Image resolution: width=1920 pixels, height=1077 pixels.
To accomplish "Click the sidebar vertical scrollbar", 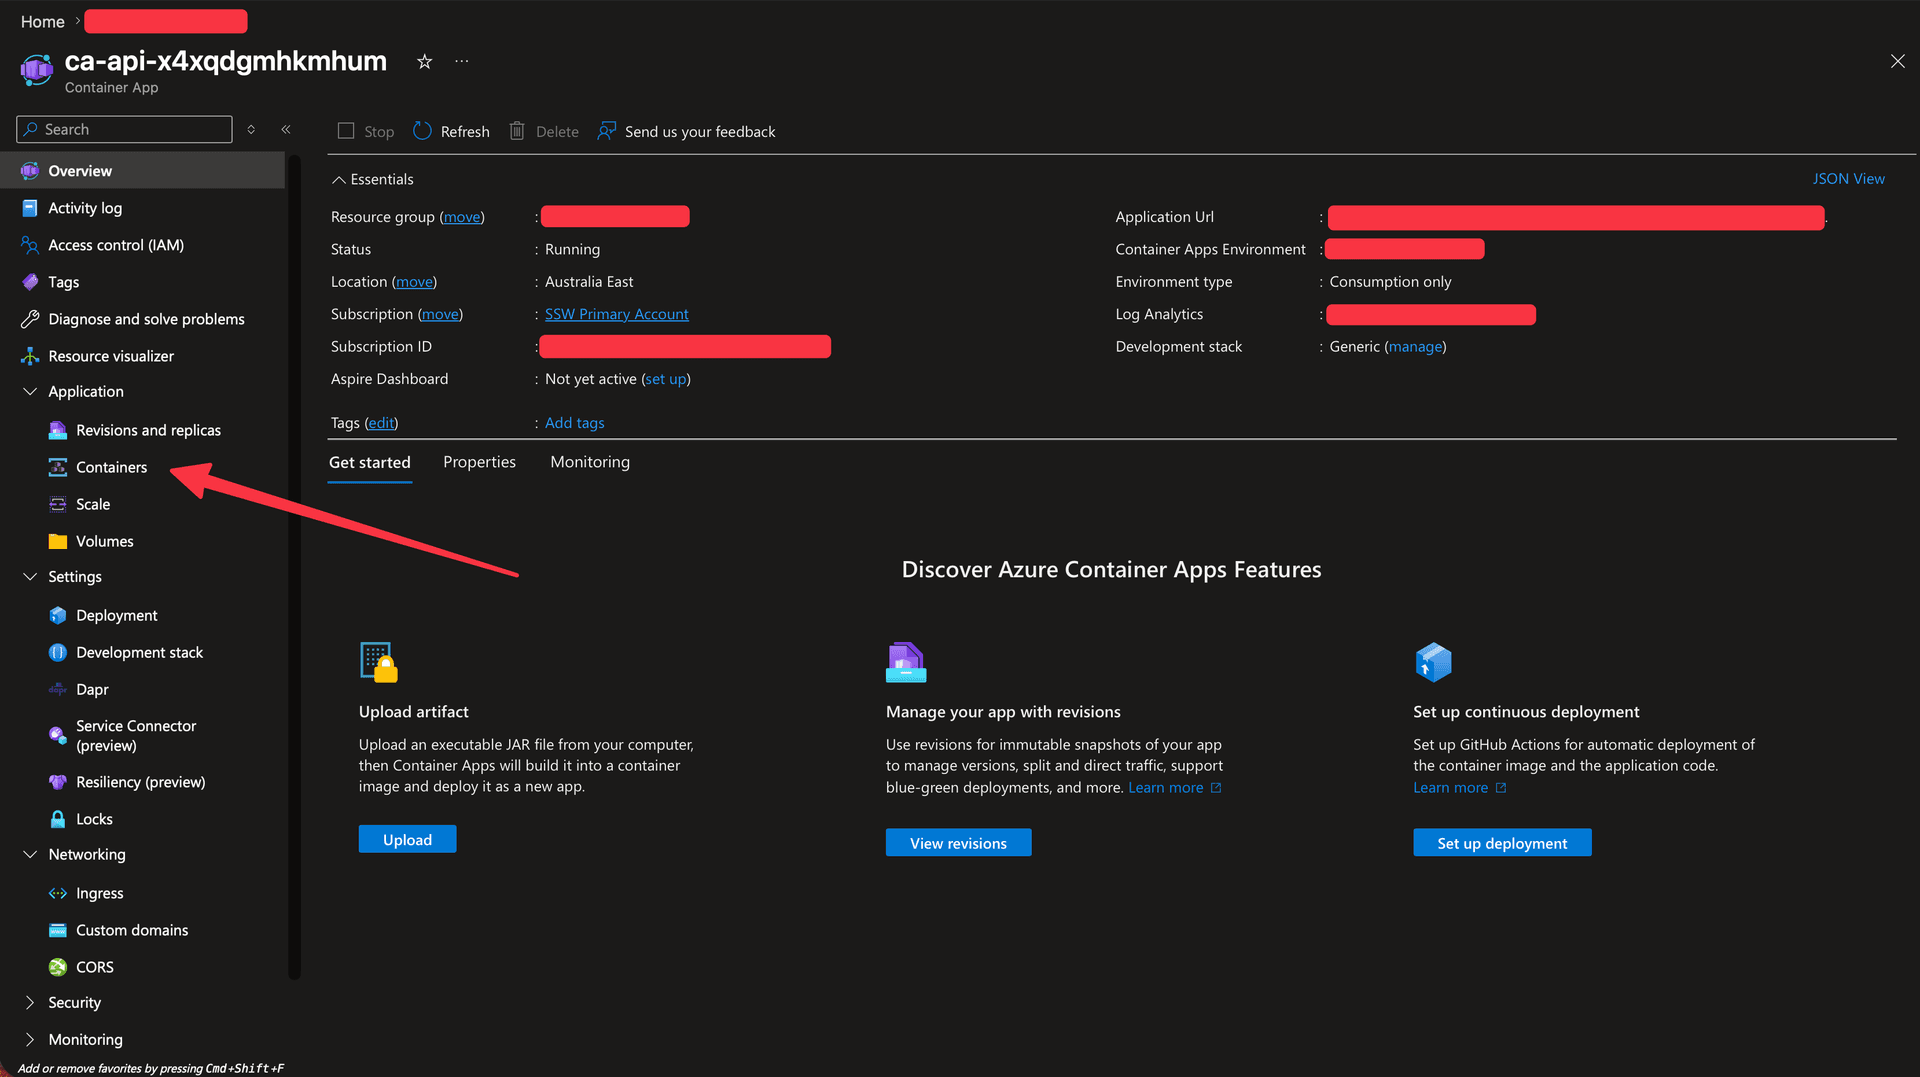I will point(294,565).
